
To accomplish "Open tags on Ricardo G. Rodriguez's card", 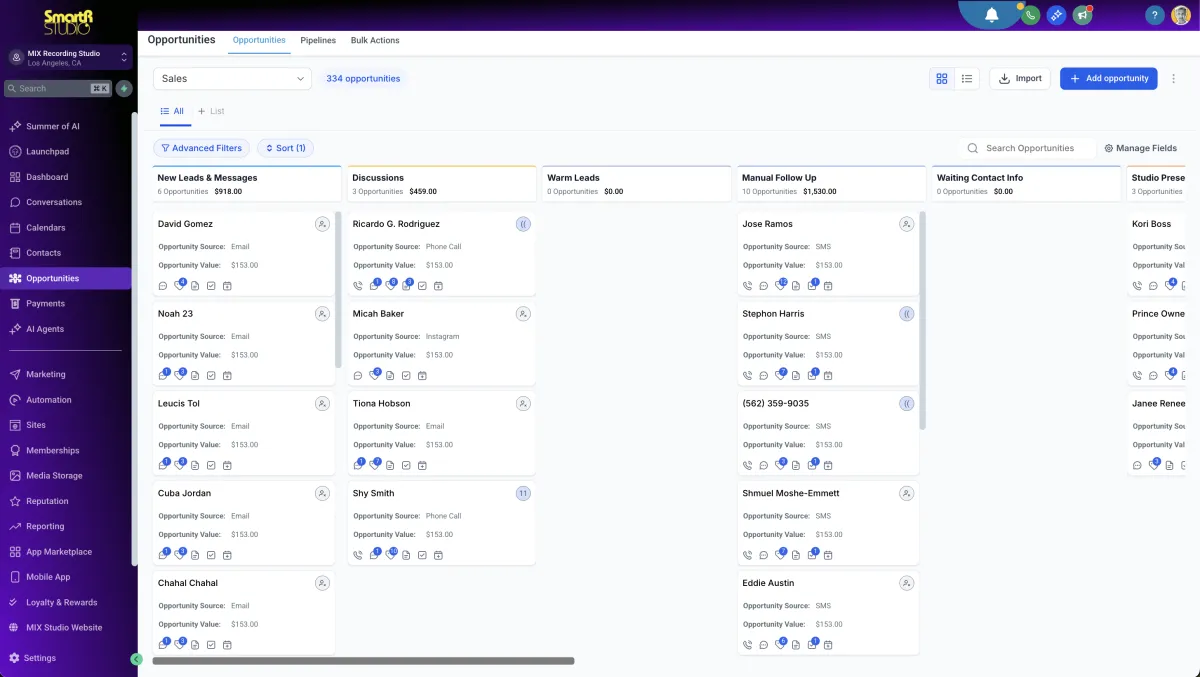I will [x=390, y=285].
